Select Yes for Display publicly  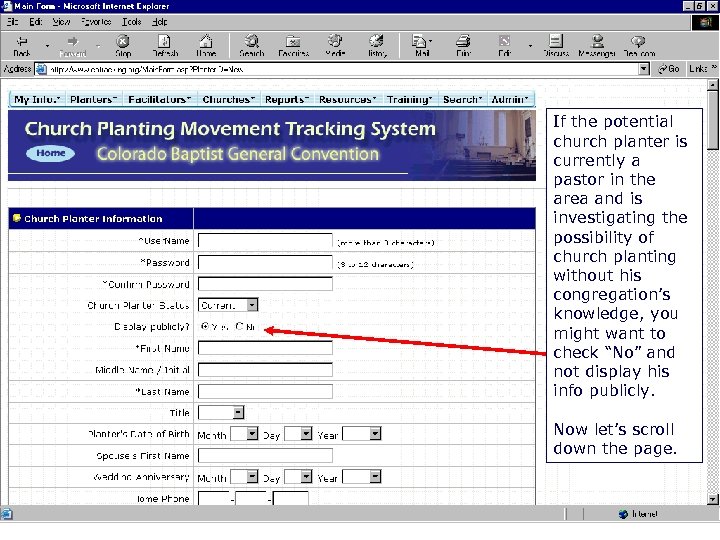click(x=205, y=326)
